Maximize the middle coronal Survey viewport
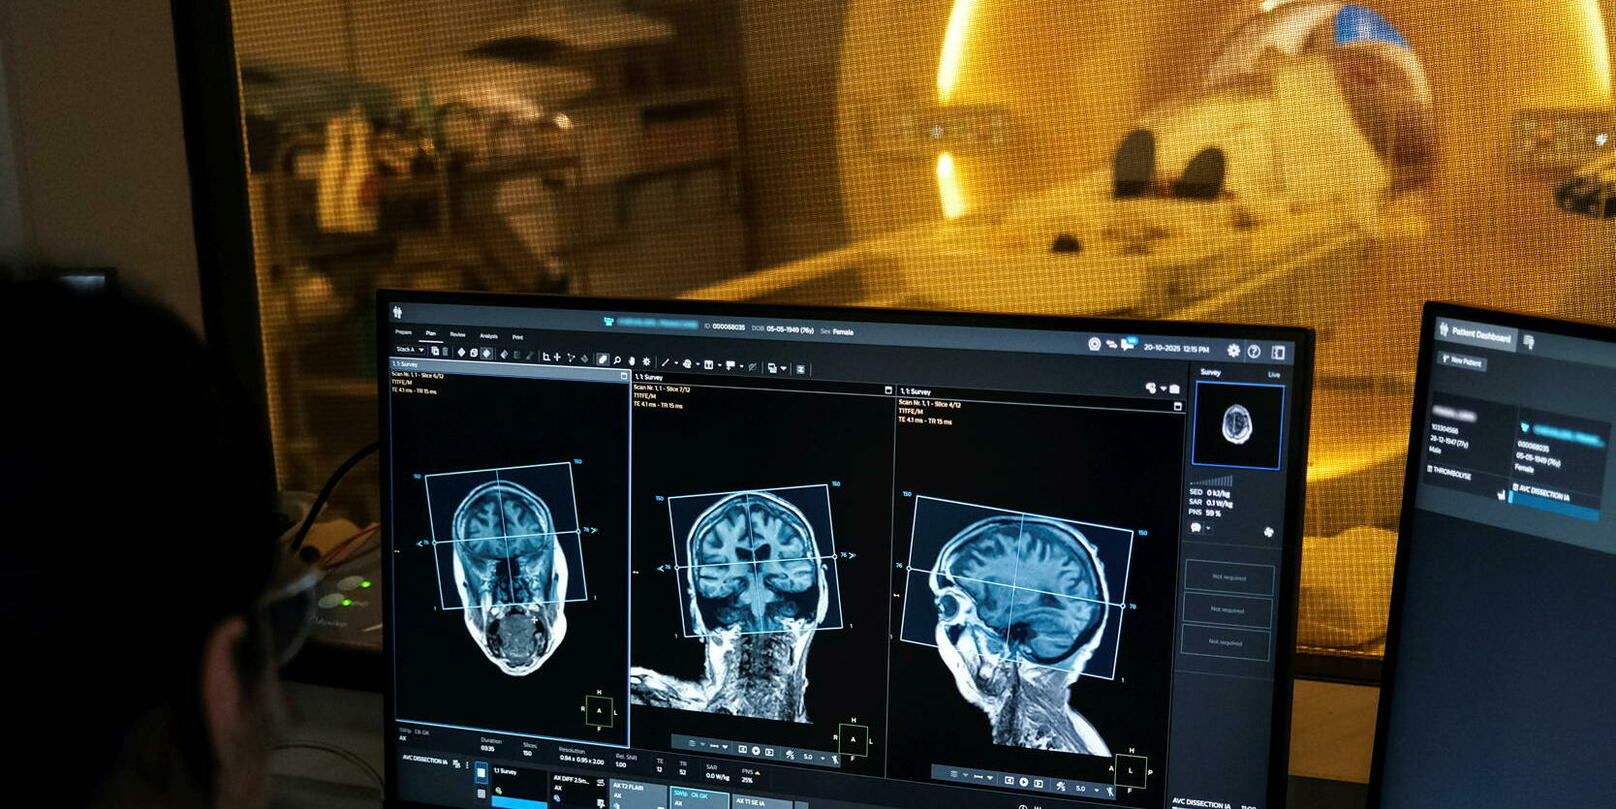Screen dimensions: 1616x809 (888, 390)
